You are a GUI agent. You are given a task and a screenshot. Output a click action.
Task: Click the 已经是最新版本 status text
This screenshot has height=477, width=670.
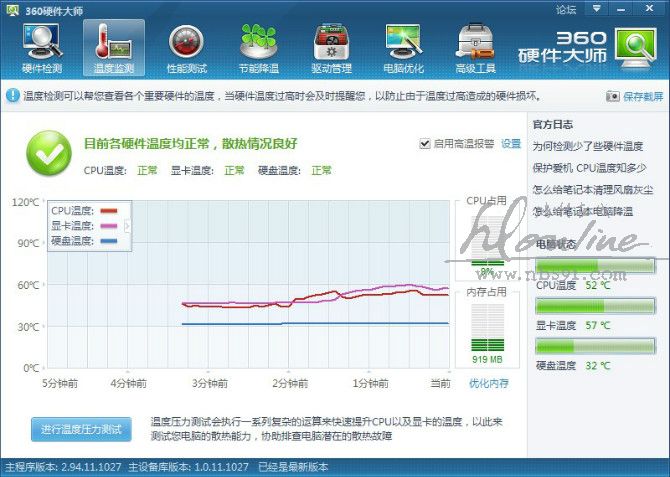tap(293, 467)
